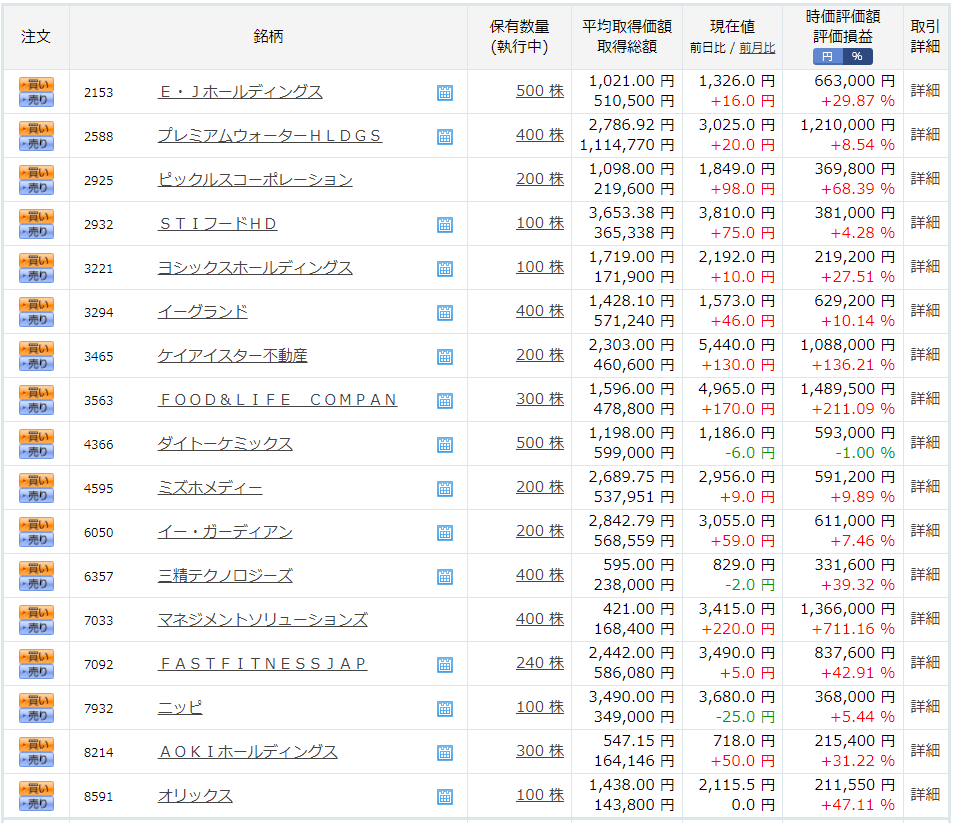
Task: Select the -6.0 円 daily change
Action: coord(750,453)
